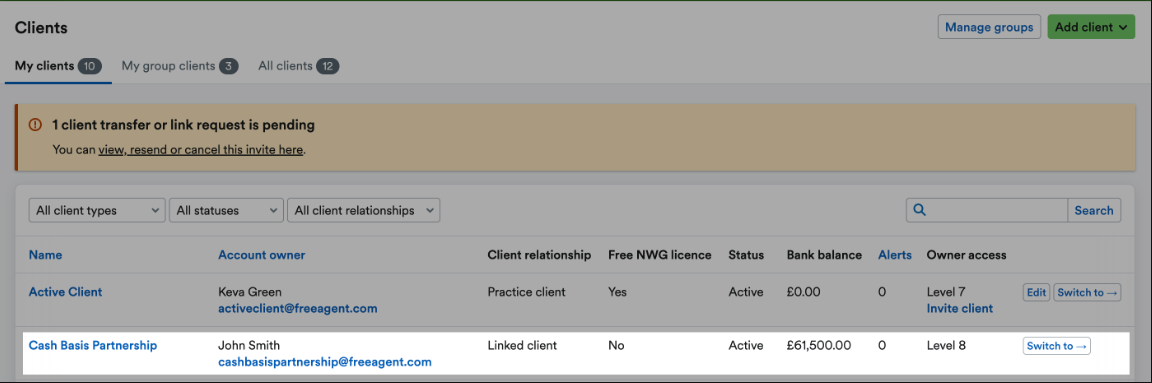Click cashbasispartnership@freeagent.com email link
The height and width of the screenshot is (383, 1152).
[x=325, y=362]
